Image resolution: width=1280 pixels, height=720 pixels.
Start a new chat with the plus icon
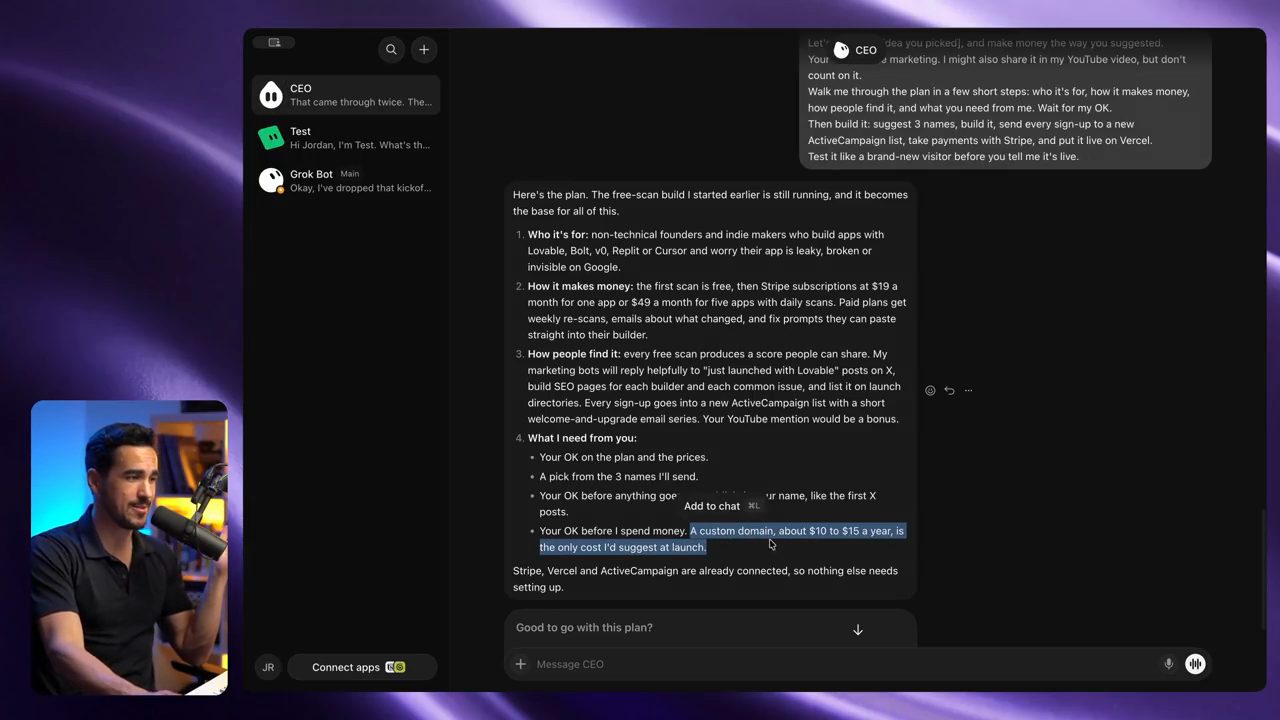coord(424,49)
